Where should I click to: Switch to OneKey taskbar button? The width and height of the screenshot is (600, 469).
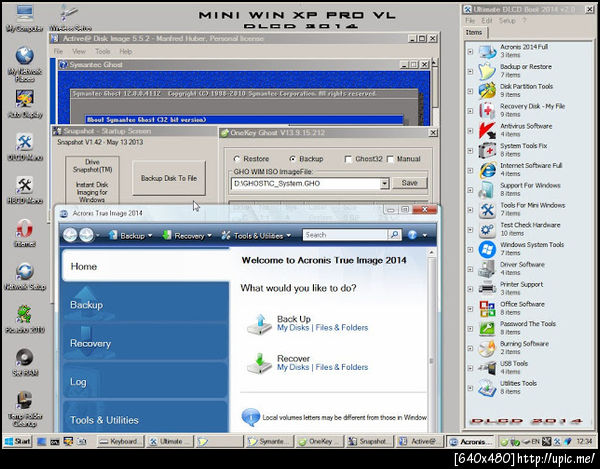click(x=320, y=441)
